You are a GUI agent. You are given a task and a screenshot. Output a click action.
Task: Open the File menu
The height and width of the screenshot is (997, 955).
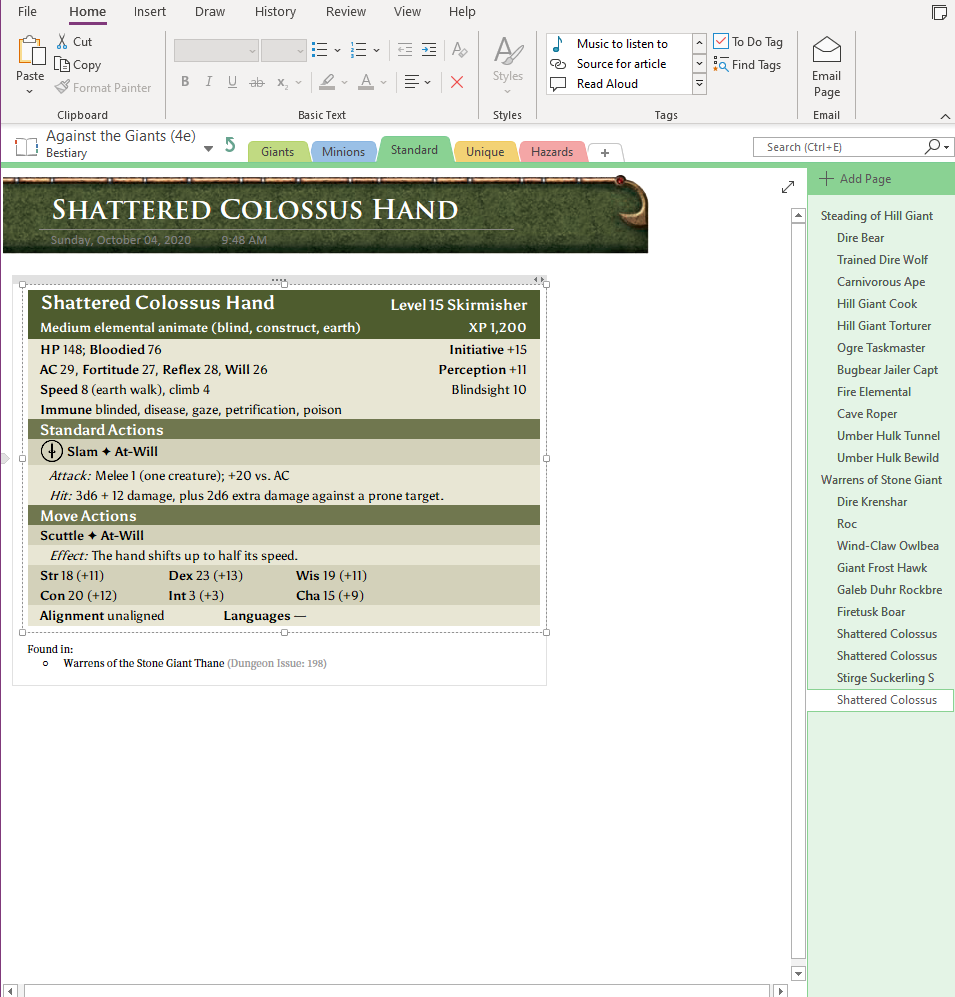coord(27,11)
